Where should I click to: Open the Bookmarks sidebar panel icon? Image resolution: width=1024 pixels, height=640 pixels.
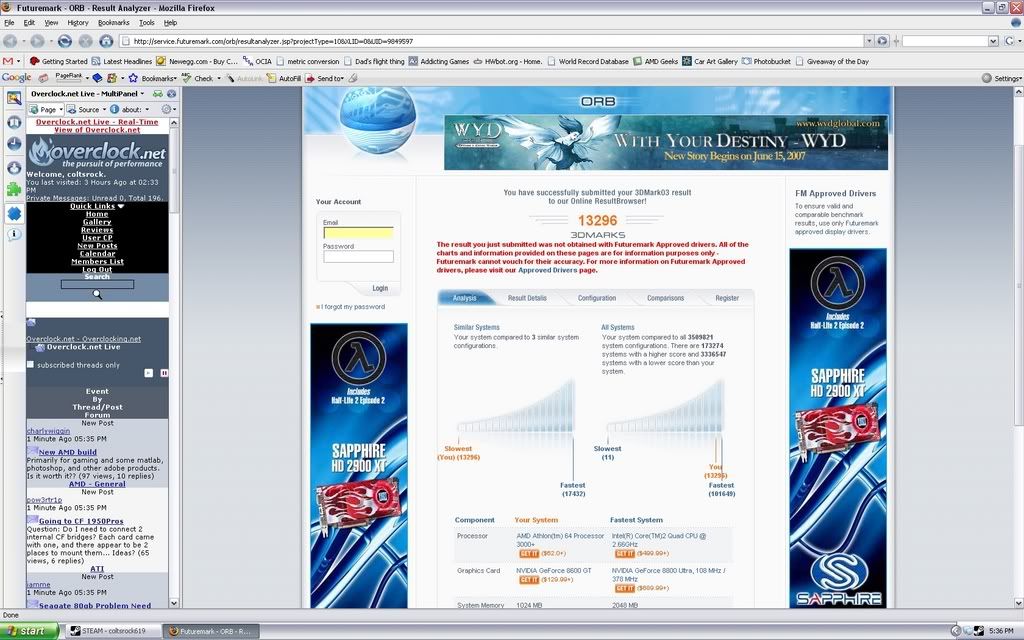(x=14, y=122)
